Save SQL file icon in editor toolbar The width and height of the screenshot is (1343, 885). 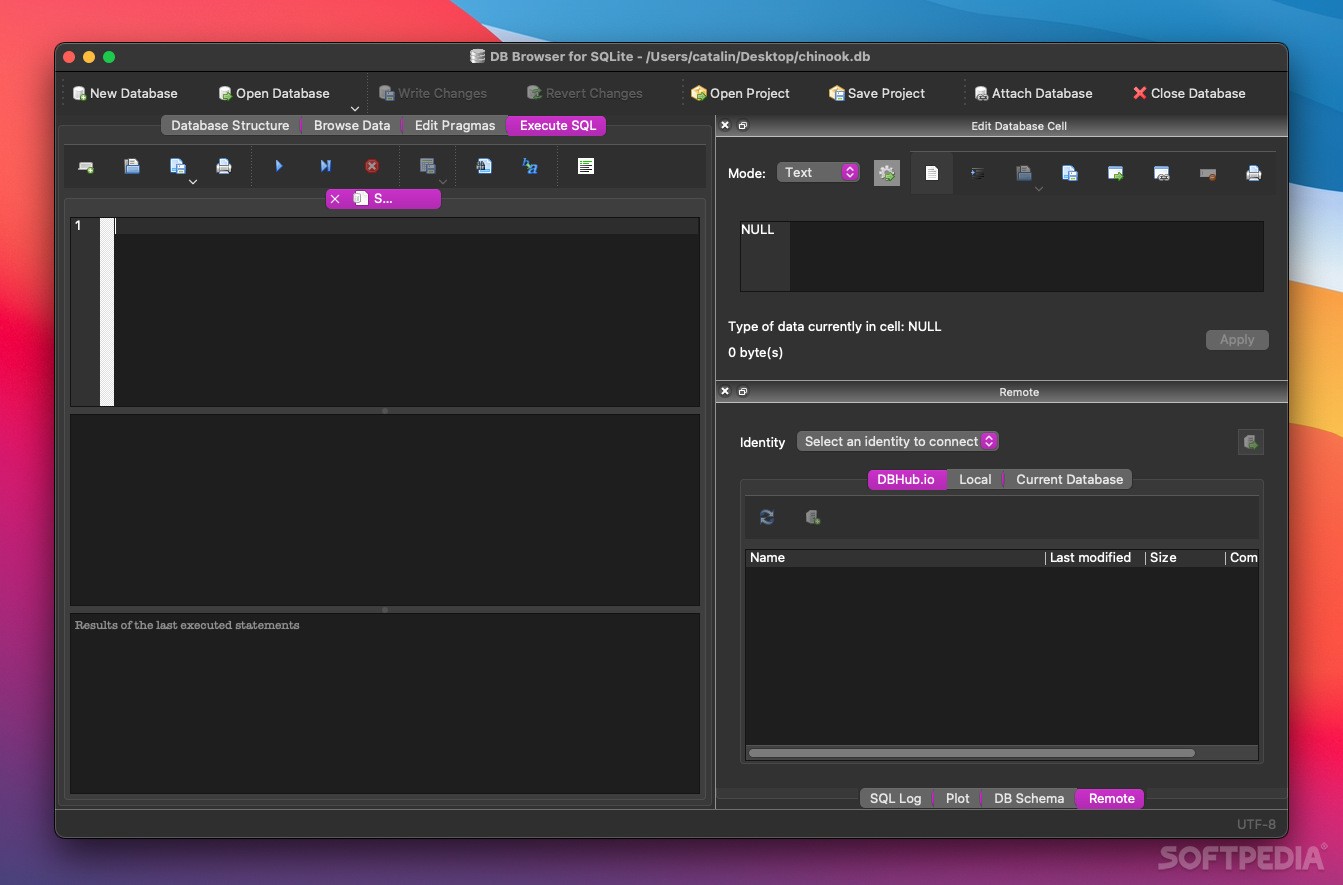tap(177, 166)
